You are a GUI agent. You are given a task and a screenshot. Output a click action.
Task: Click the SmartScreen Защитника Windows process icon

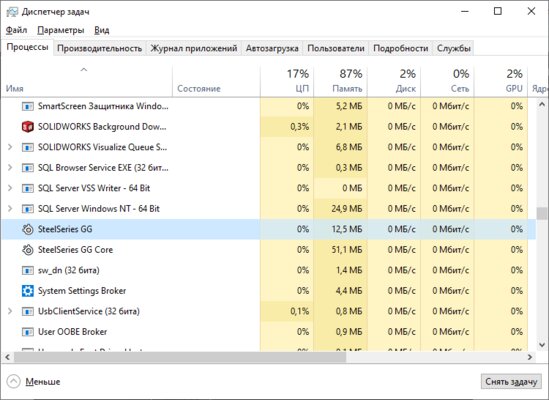[x=28, y=106]
